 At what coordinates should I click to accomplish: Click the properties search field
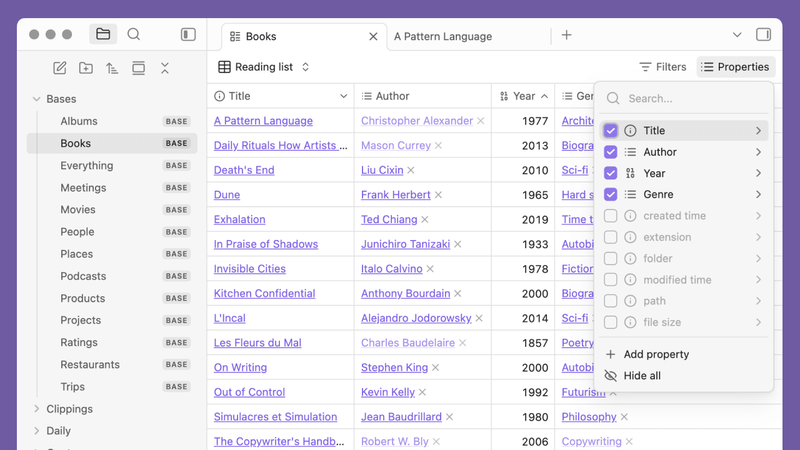pyautogui.click(x=690, y=99)
